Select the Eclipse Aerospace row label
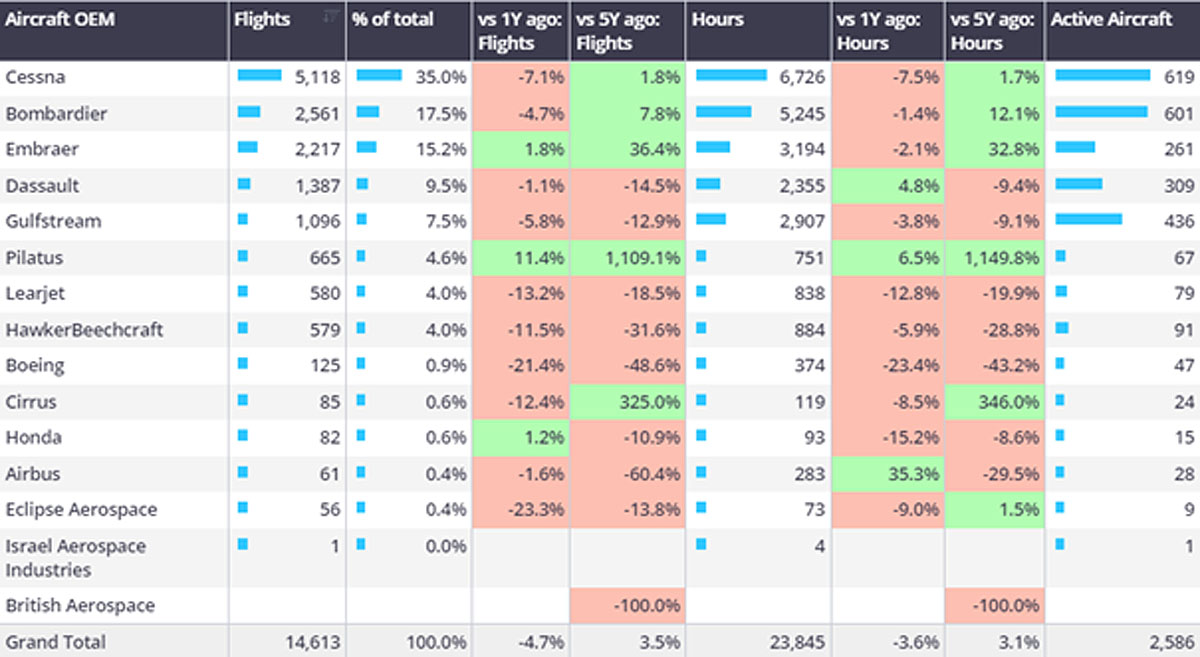 click(81, 509)
